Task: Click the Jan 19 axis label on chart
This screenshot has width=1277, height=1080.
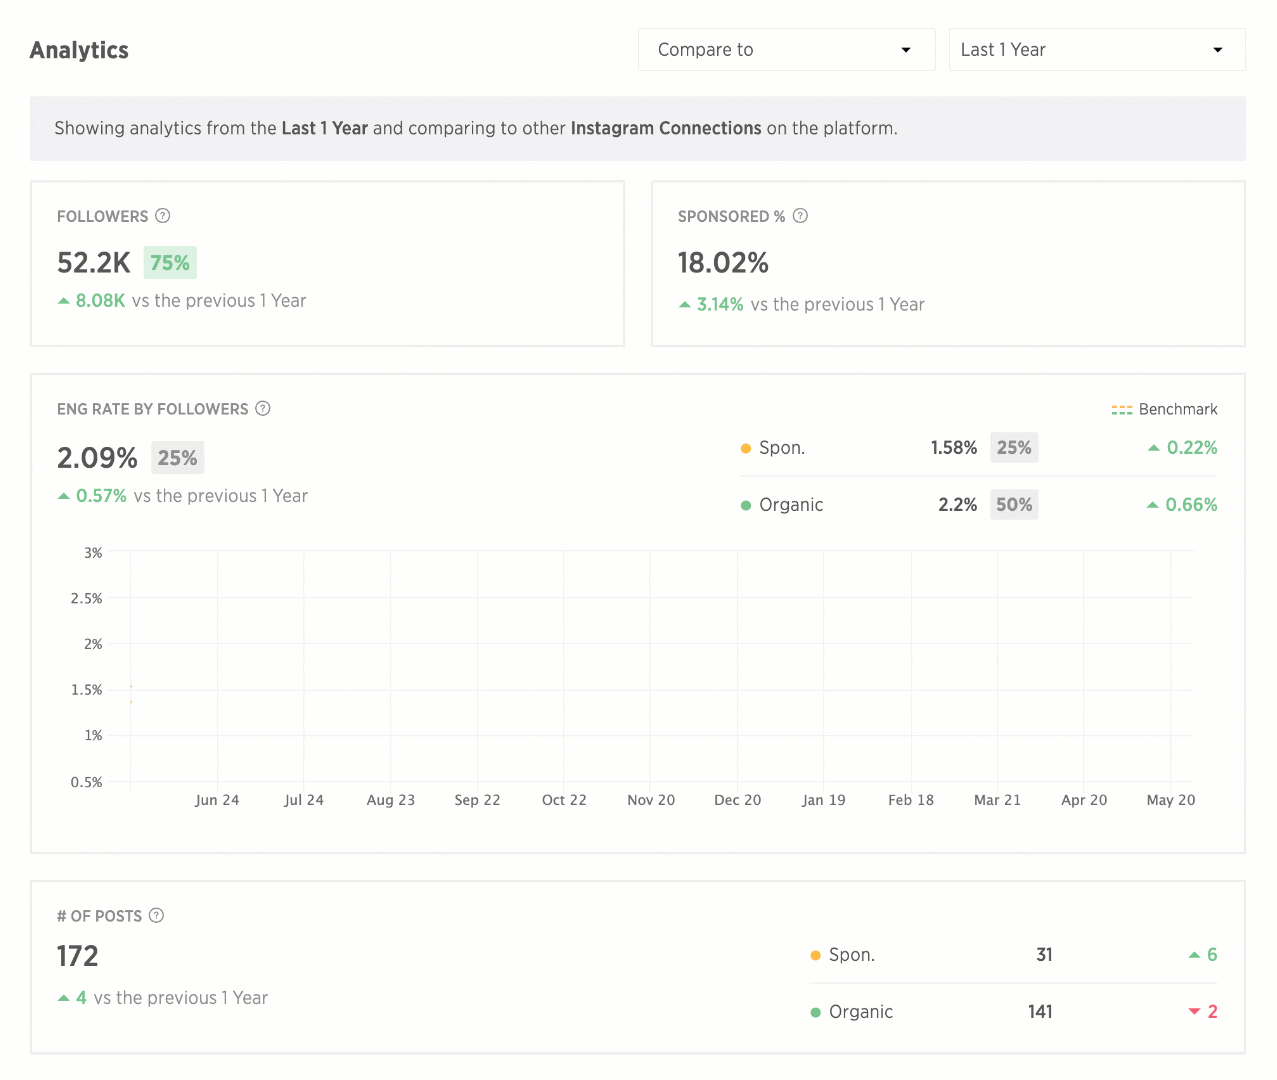Action: pos(824,800)
